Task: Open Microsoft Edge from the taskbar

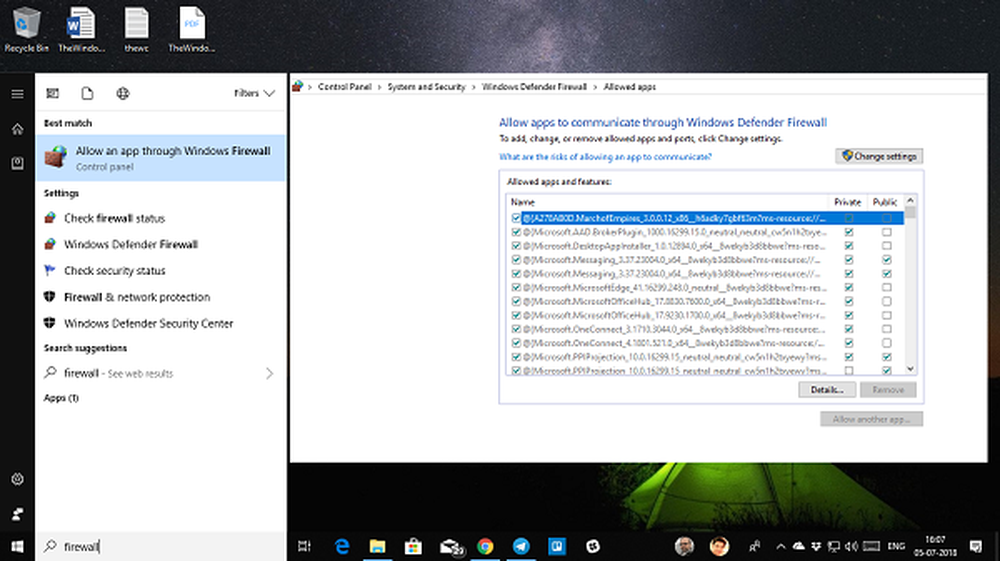Action: (342, 546)
